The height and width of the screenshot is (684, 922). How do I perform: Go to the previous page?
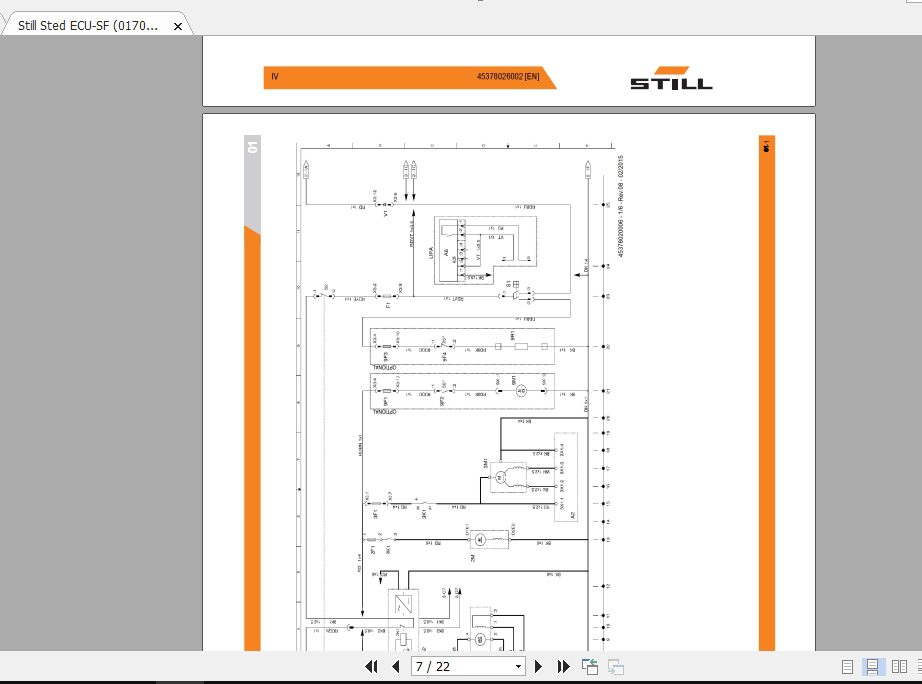pos(396,666)
